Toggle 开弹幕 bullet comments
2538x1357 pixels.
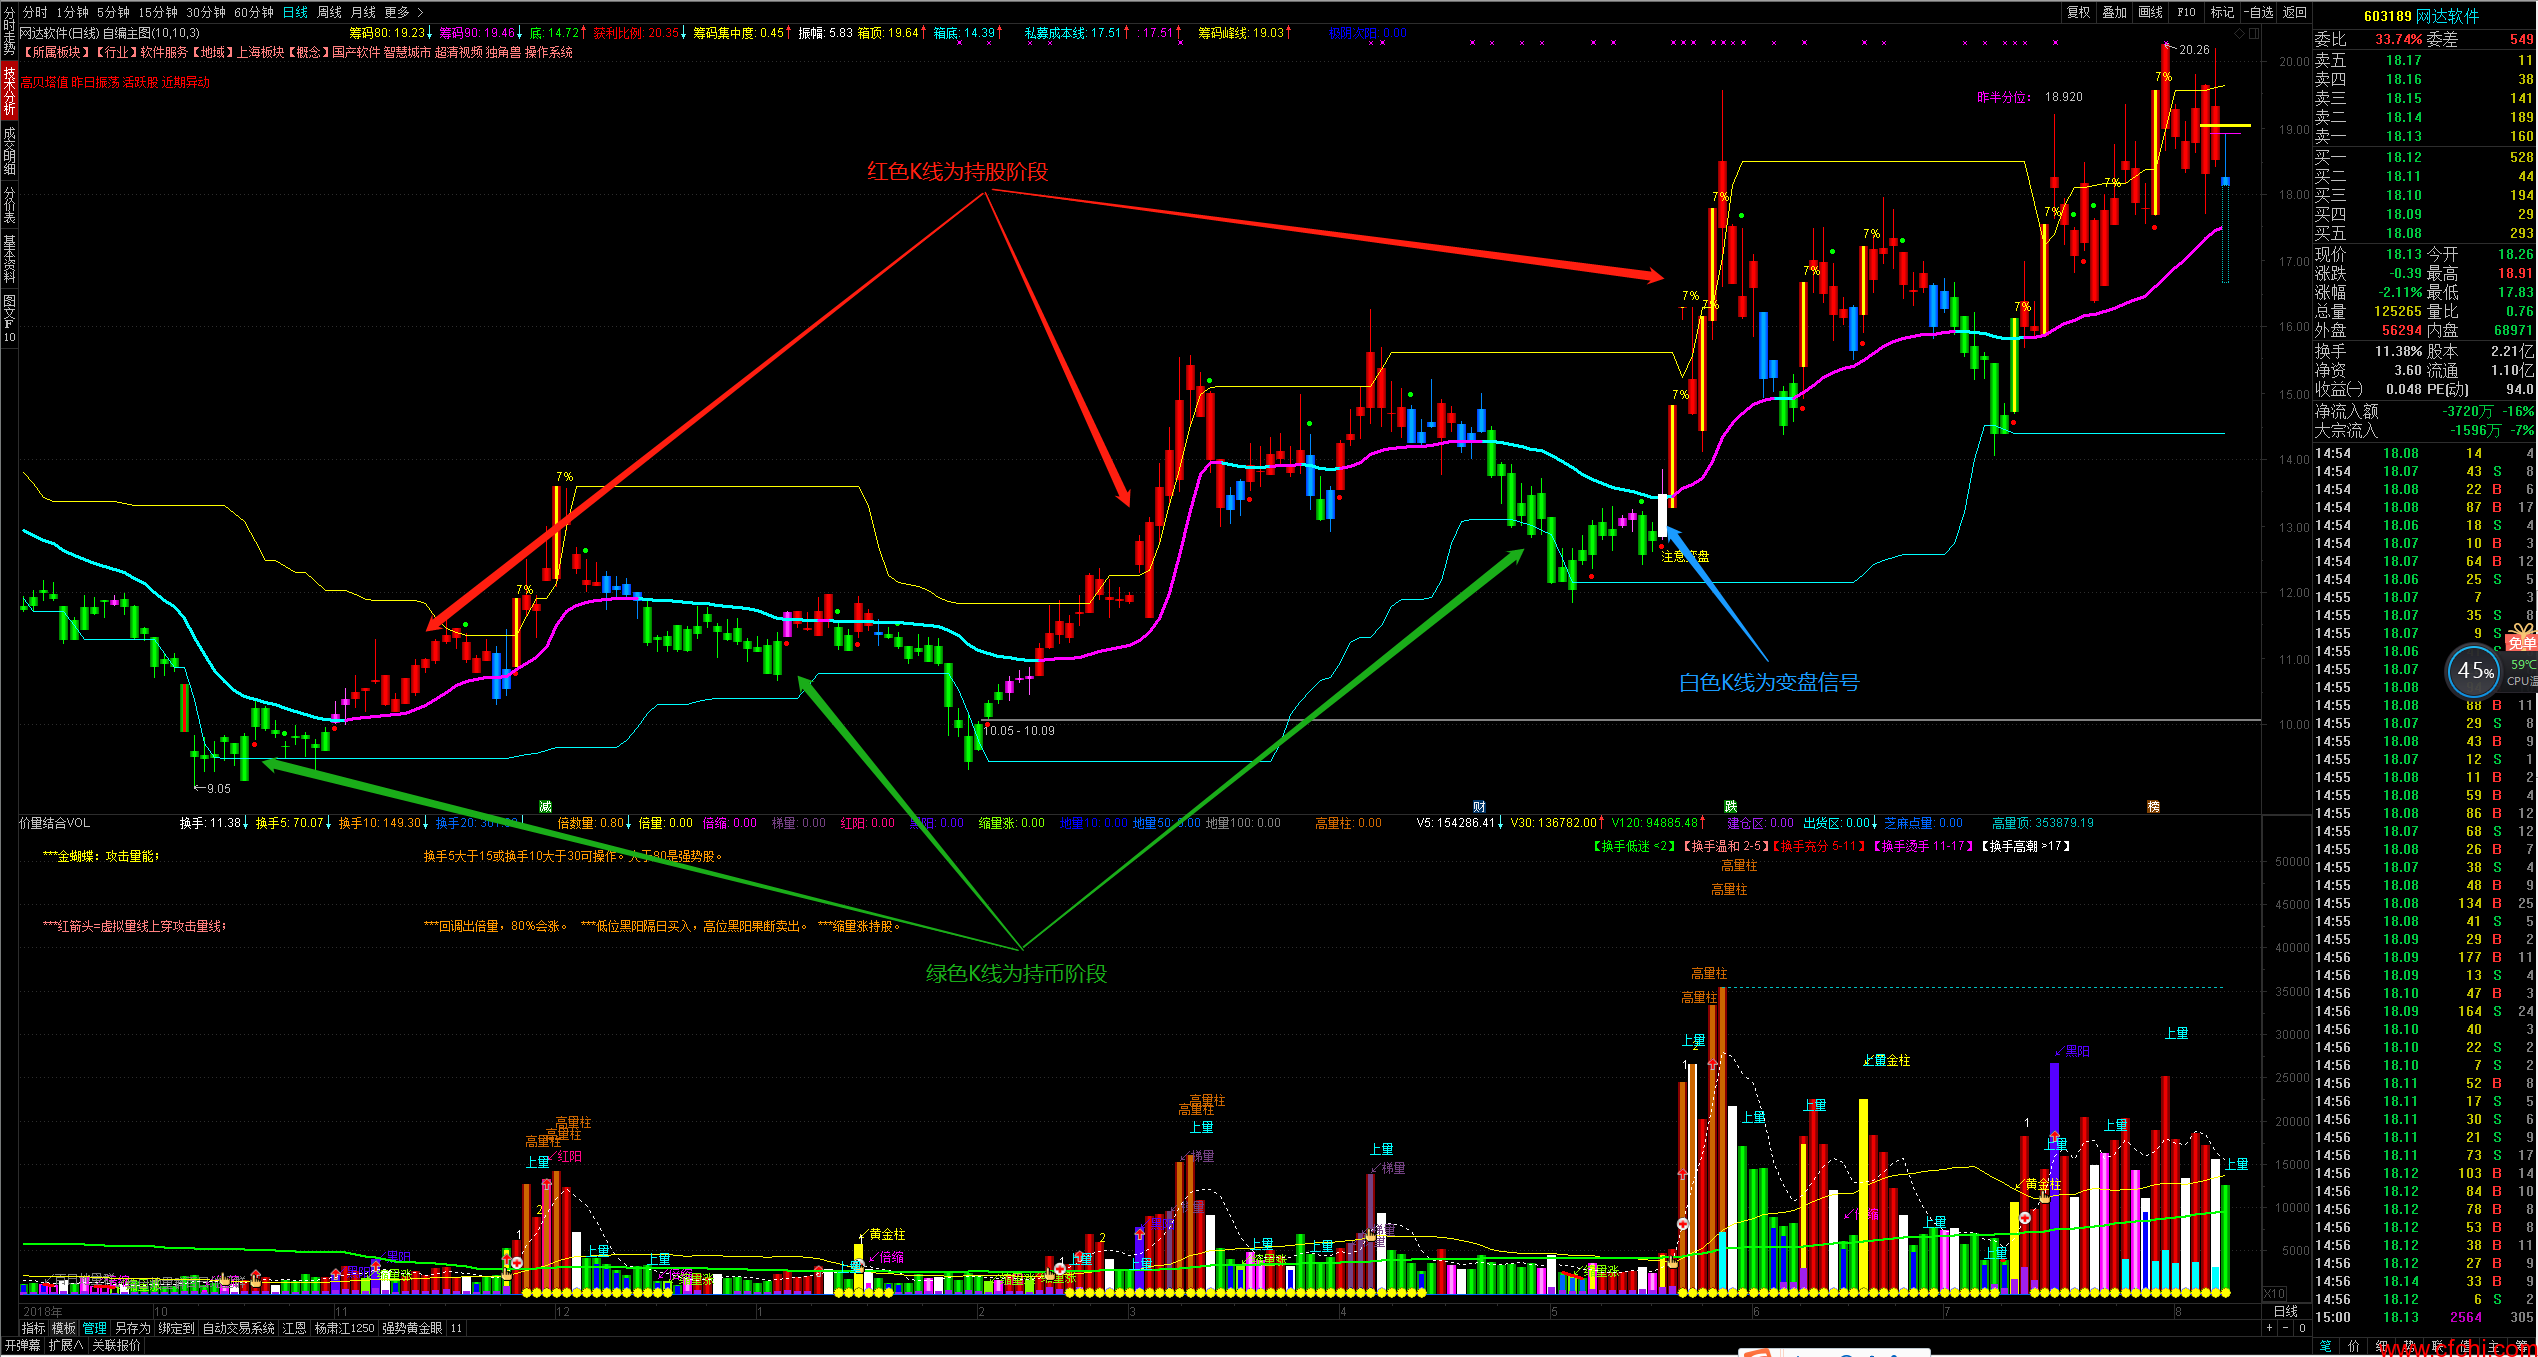[x=22, y=1346]
